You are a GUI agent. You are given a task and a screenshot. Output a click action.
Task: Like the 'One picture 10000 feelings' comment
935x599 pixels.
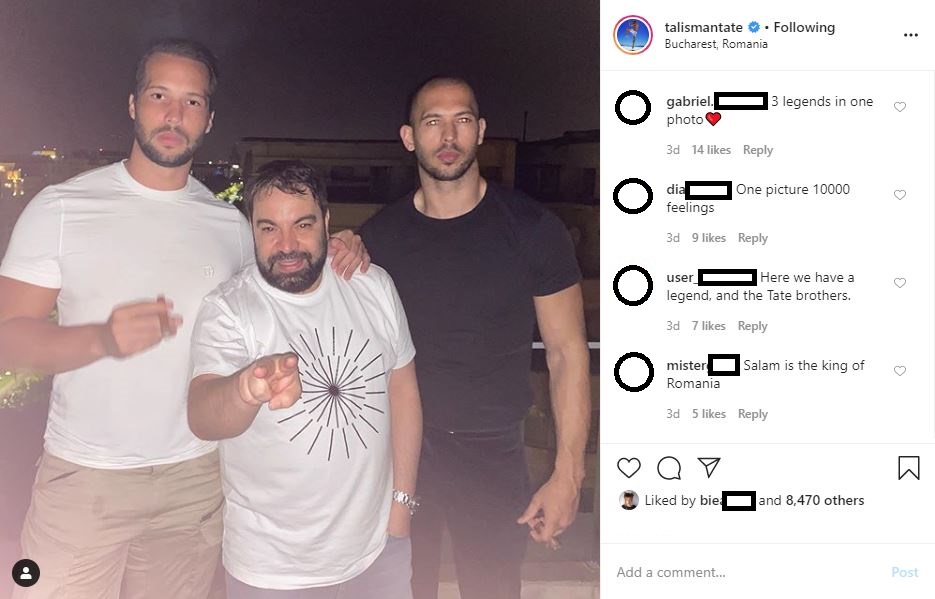click(900, 195)
